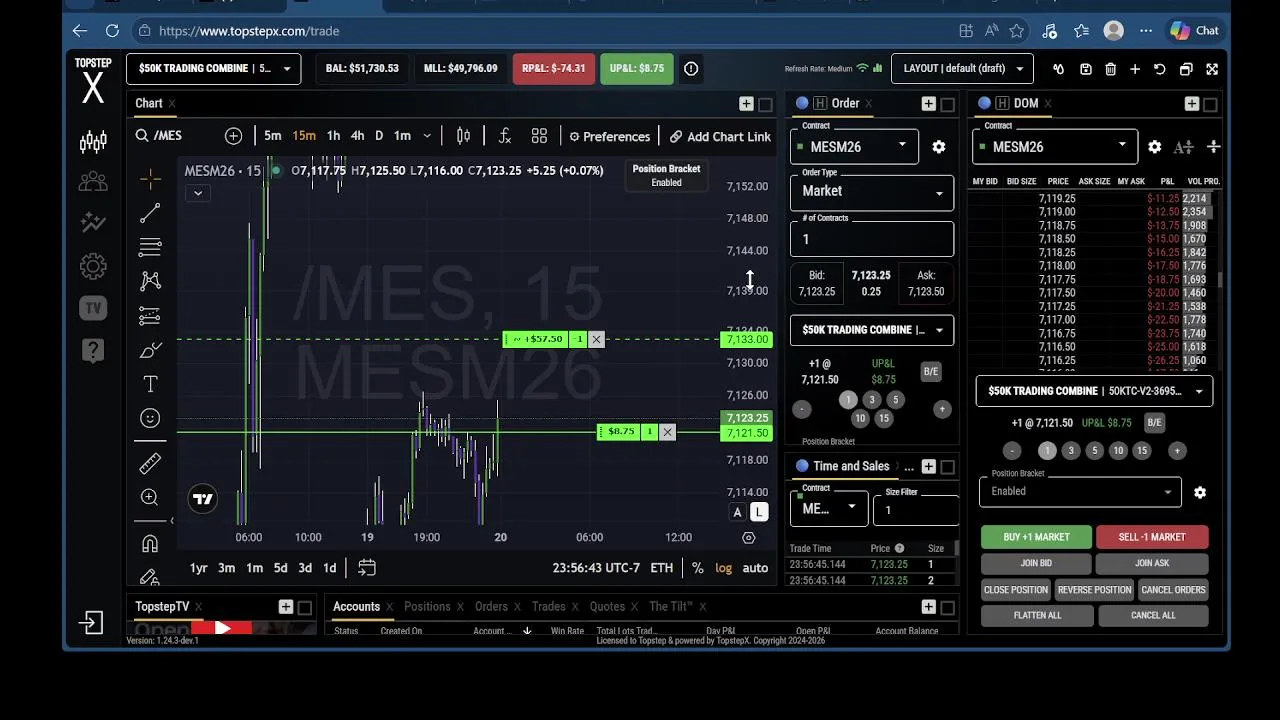Select the pattern drawing tool
The height and width of the screenshot is (720, 1280).
click(150, 281)
